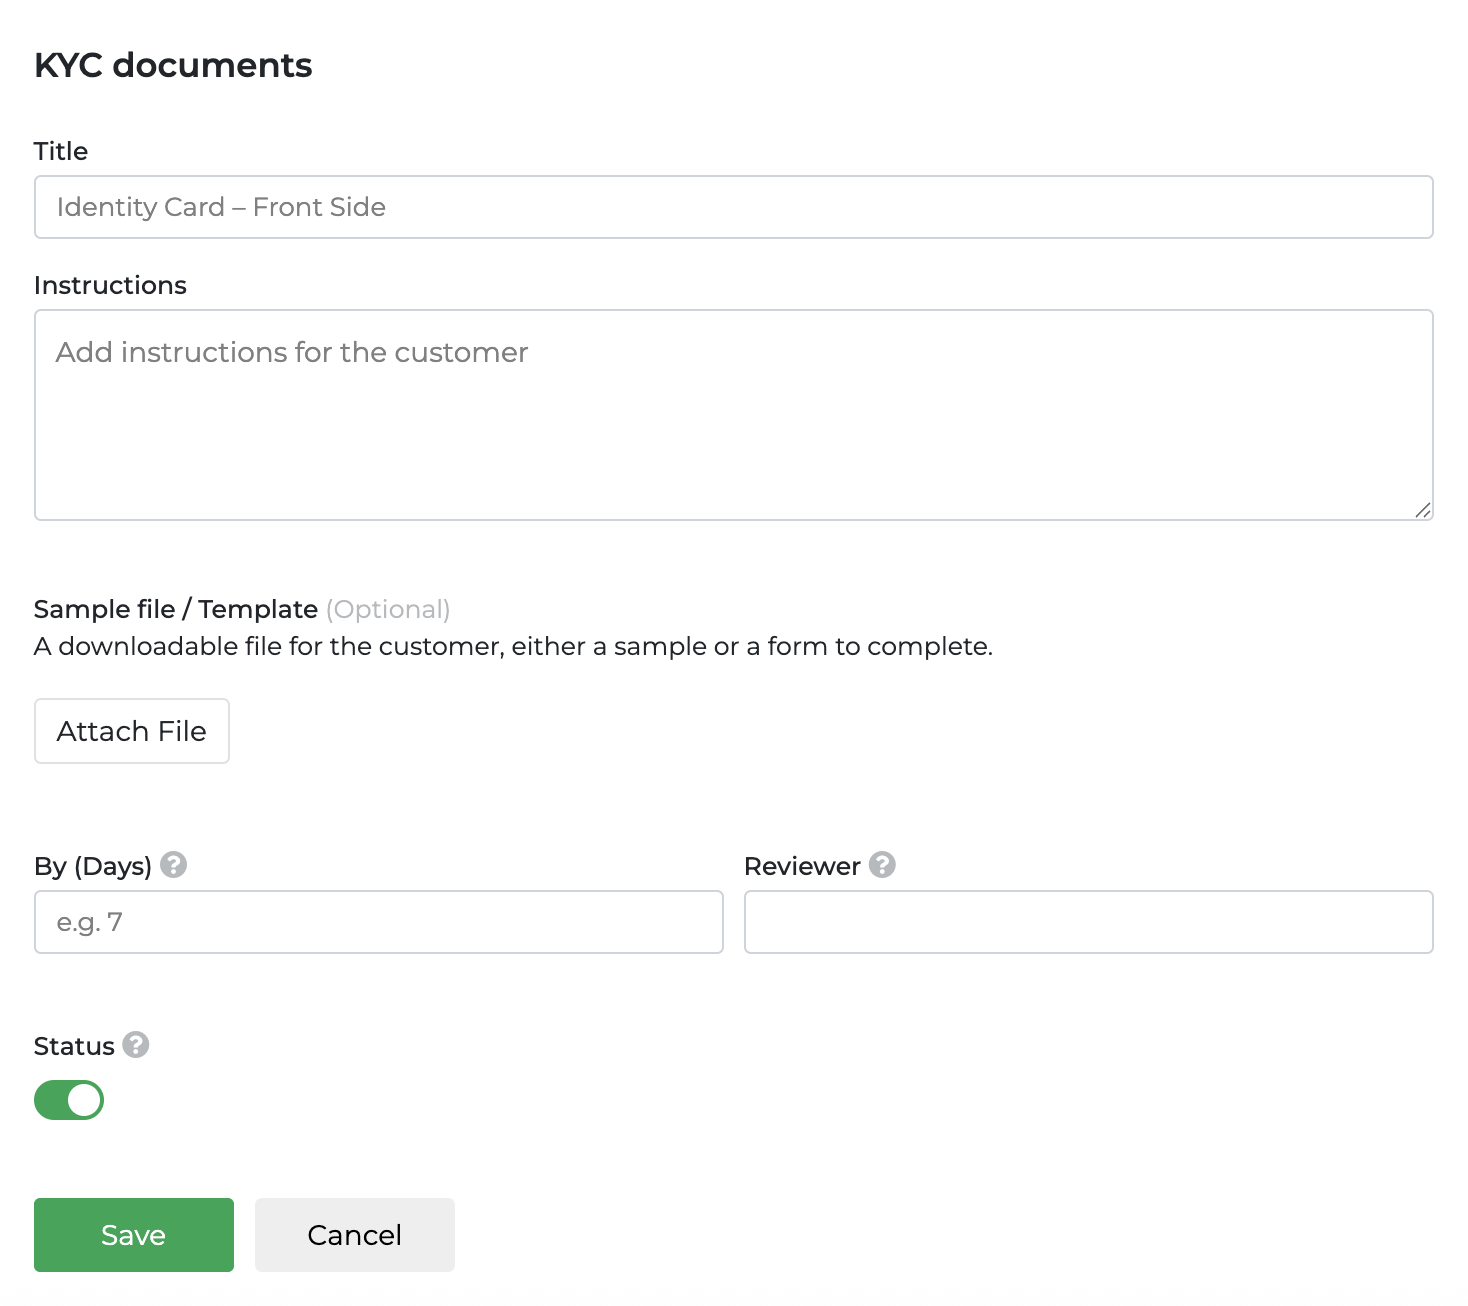The width and height of the screenshot is (1468, 1306).
Task: Attach a sample file via Attach File
Action: tap(132, 731)
